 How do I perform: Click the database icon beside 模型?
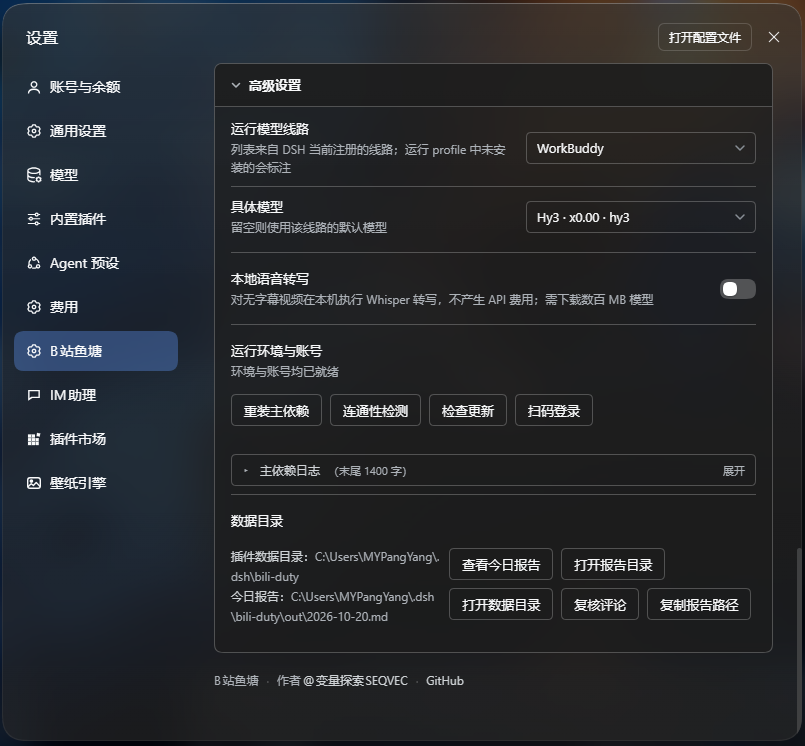[34, 175]
